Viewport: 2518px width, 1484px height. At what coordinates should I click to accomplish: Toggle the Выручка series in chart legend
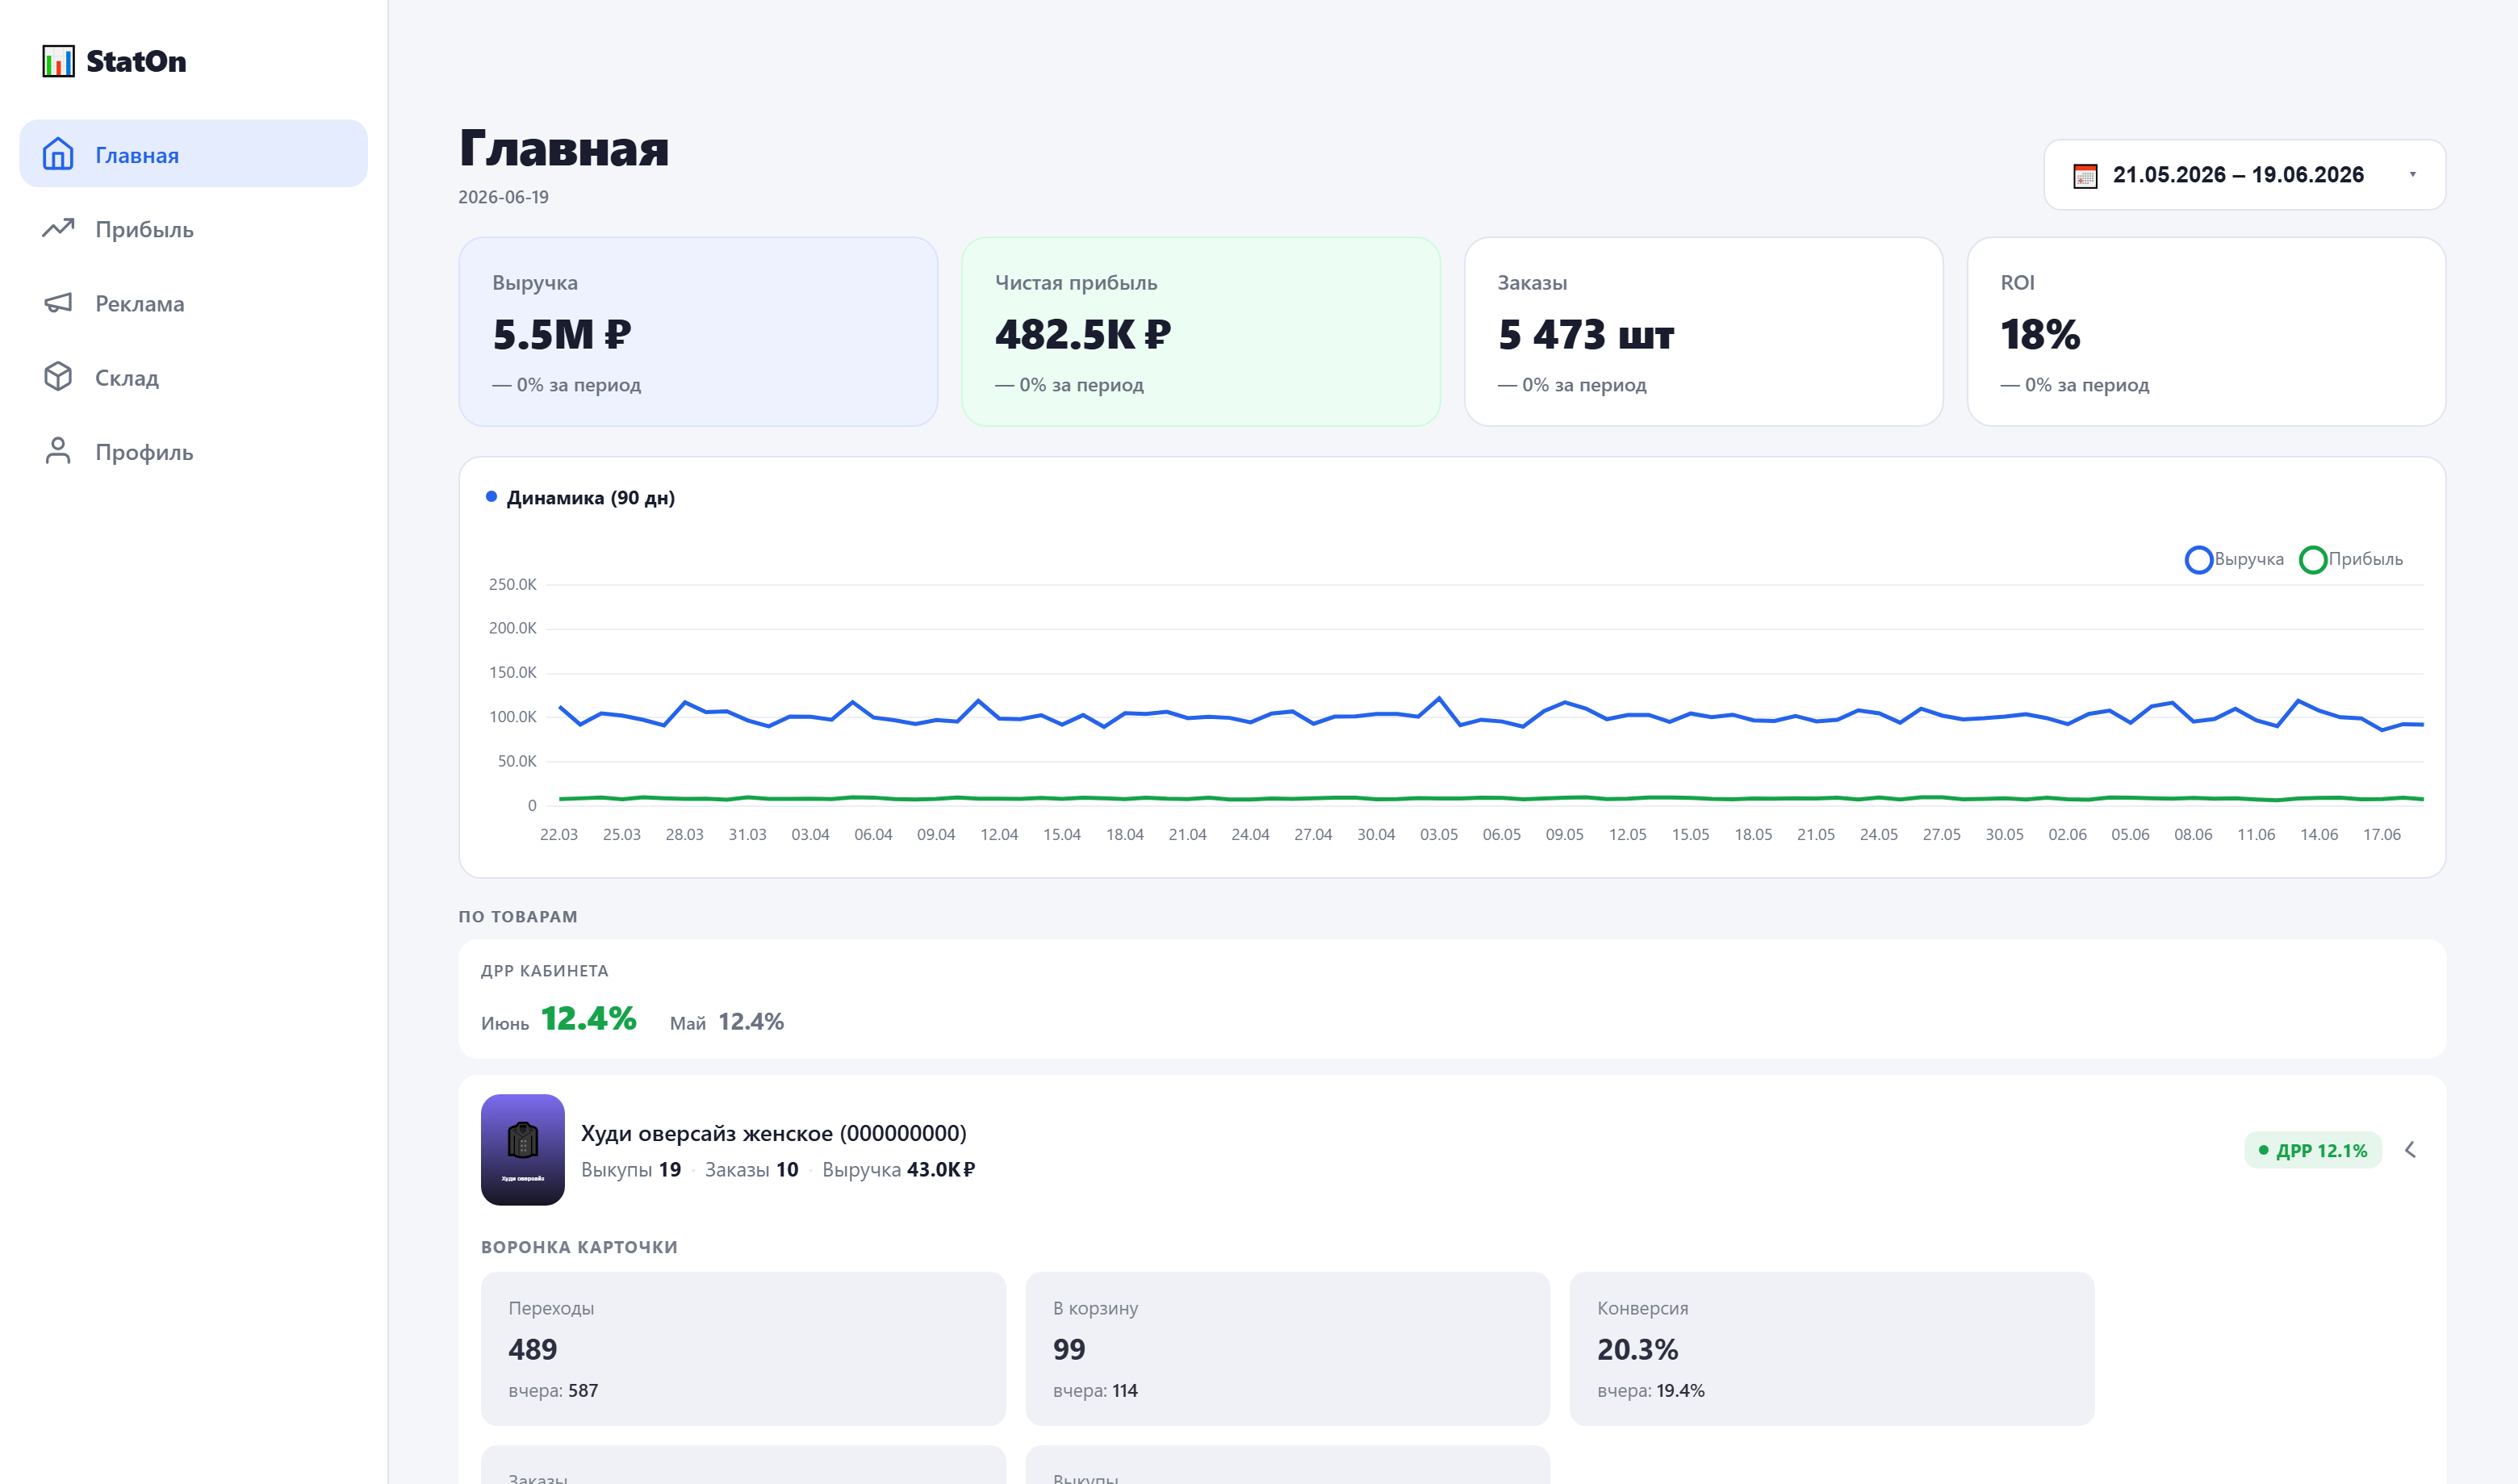click(2234, 559)
